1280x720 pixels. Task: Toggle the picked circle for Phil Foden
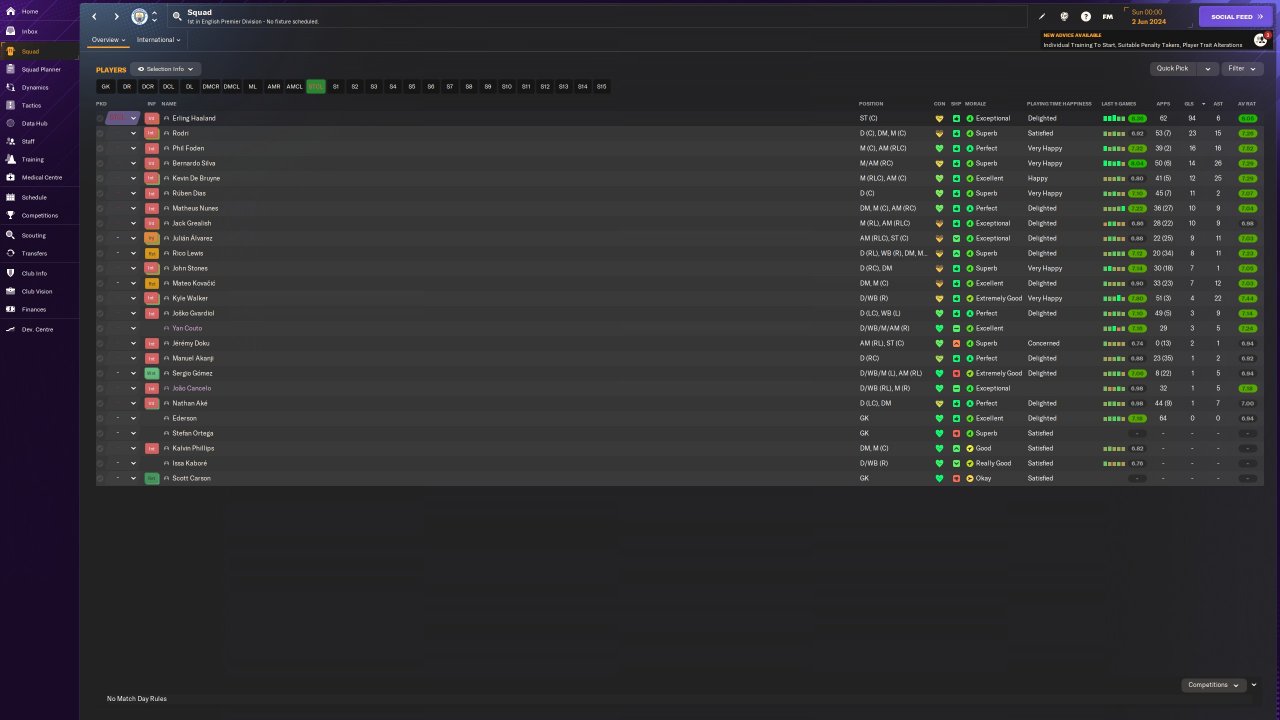[100, 148]
